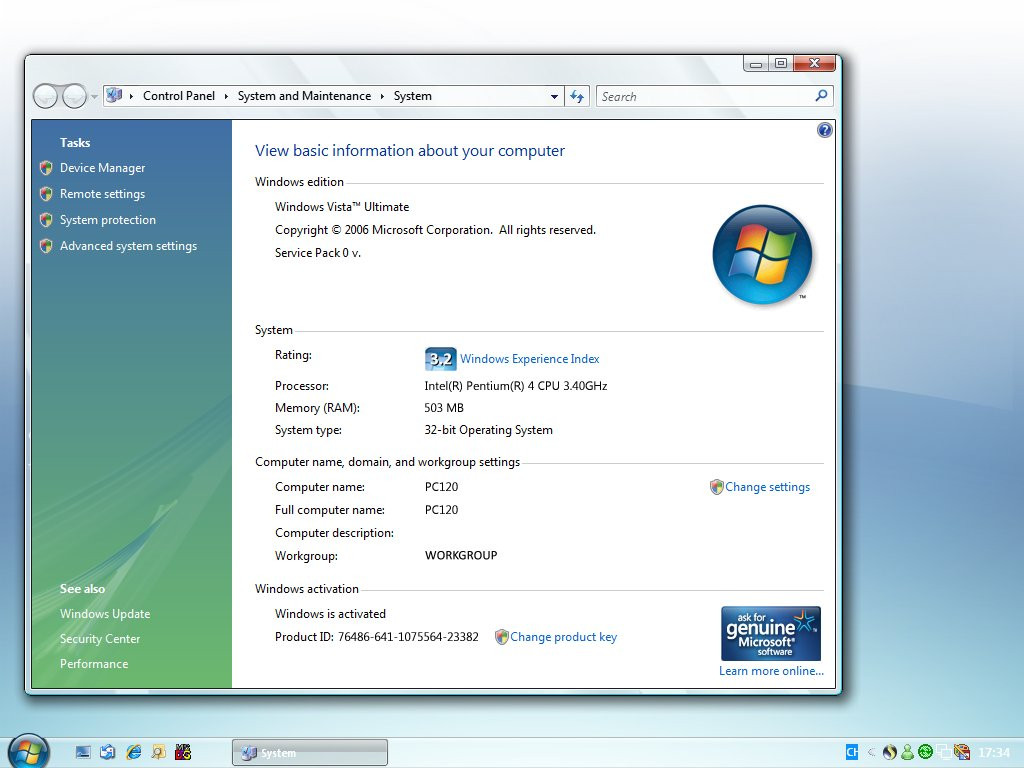This screenshot has width=1024, height=768.
Task: Select the System breadcrumb item
Action: tap(413, 96)
